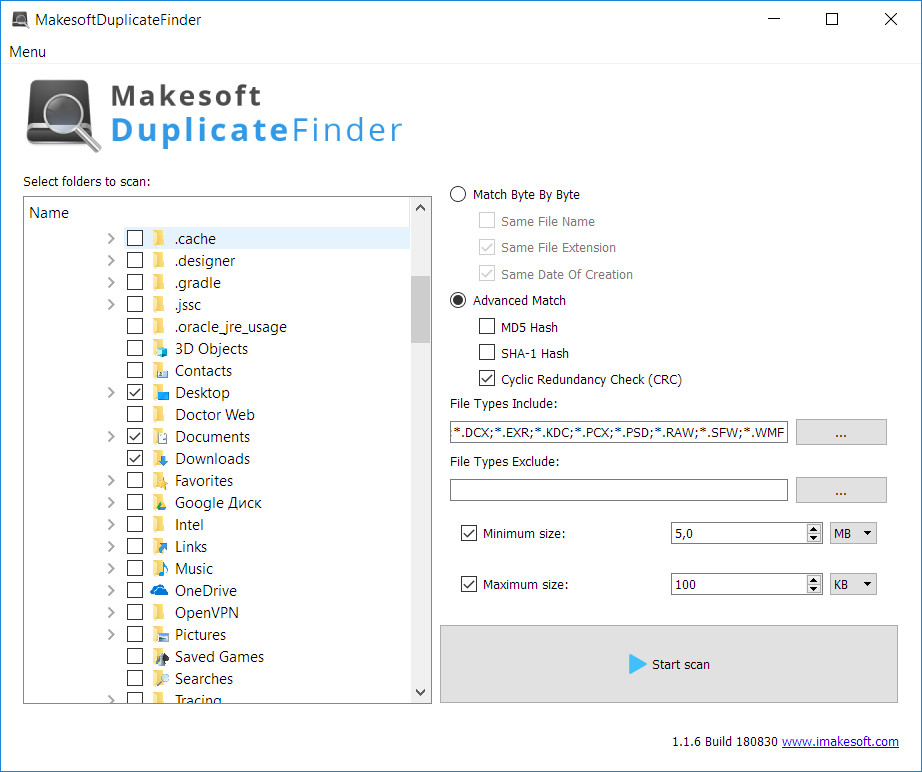This screenshot has width=922, height=772.
Task: Click the Favorites star folder icon
Action: (x=160, y=481)
